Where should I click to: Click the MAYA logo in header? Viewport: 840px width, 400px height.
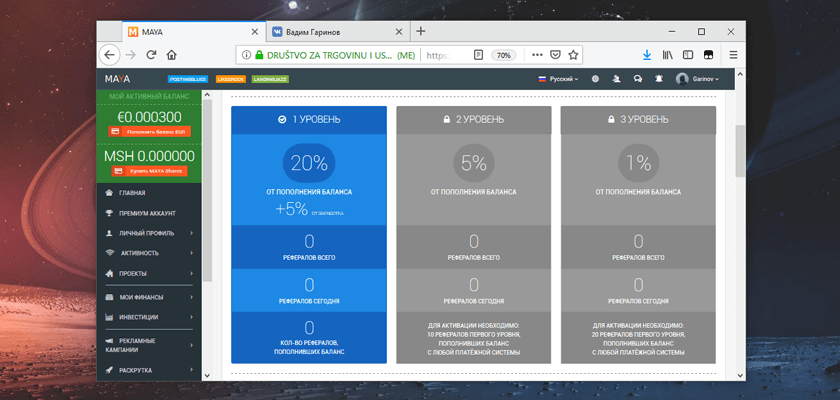point(117,79)
